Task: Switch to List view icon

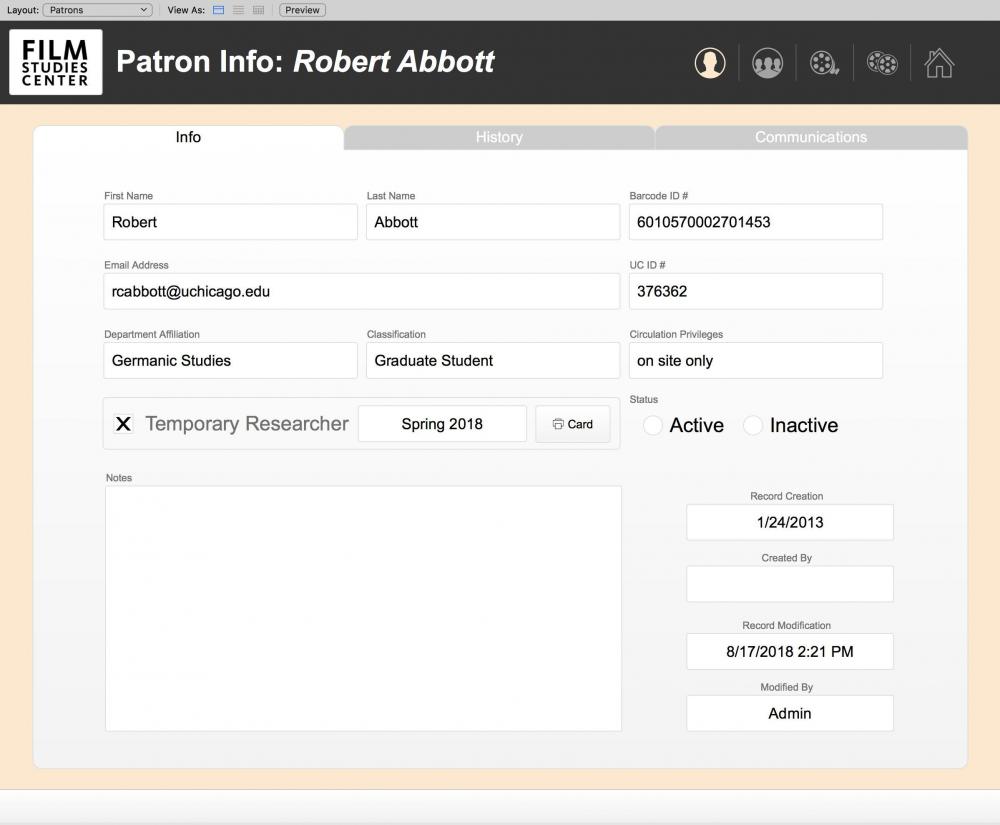Action: tap(238, 10)
